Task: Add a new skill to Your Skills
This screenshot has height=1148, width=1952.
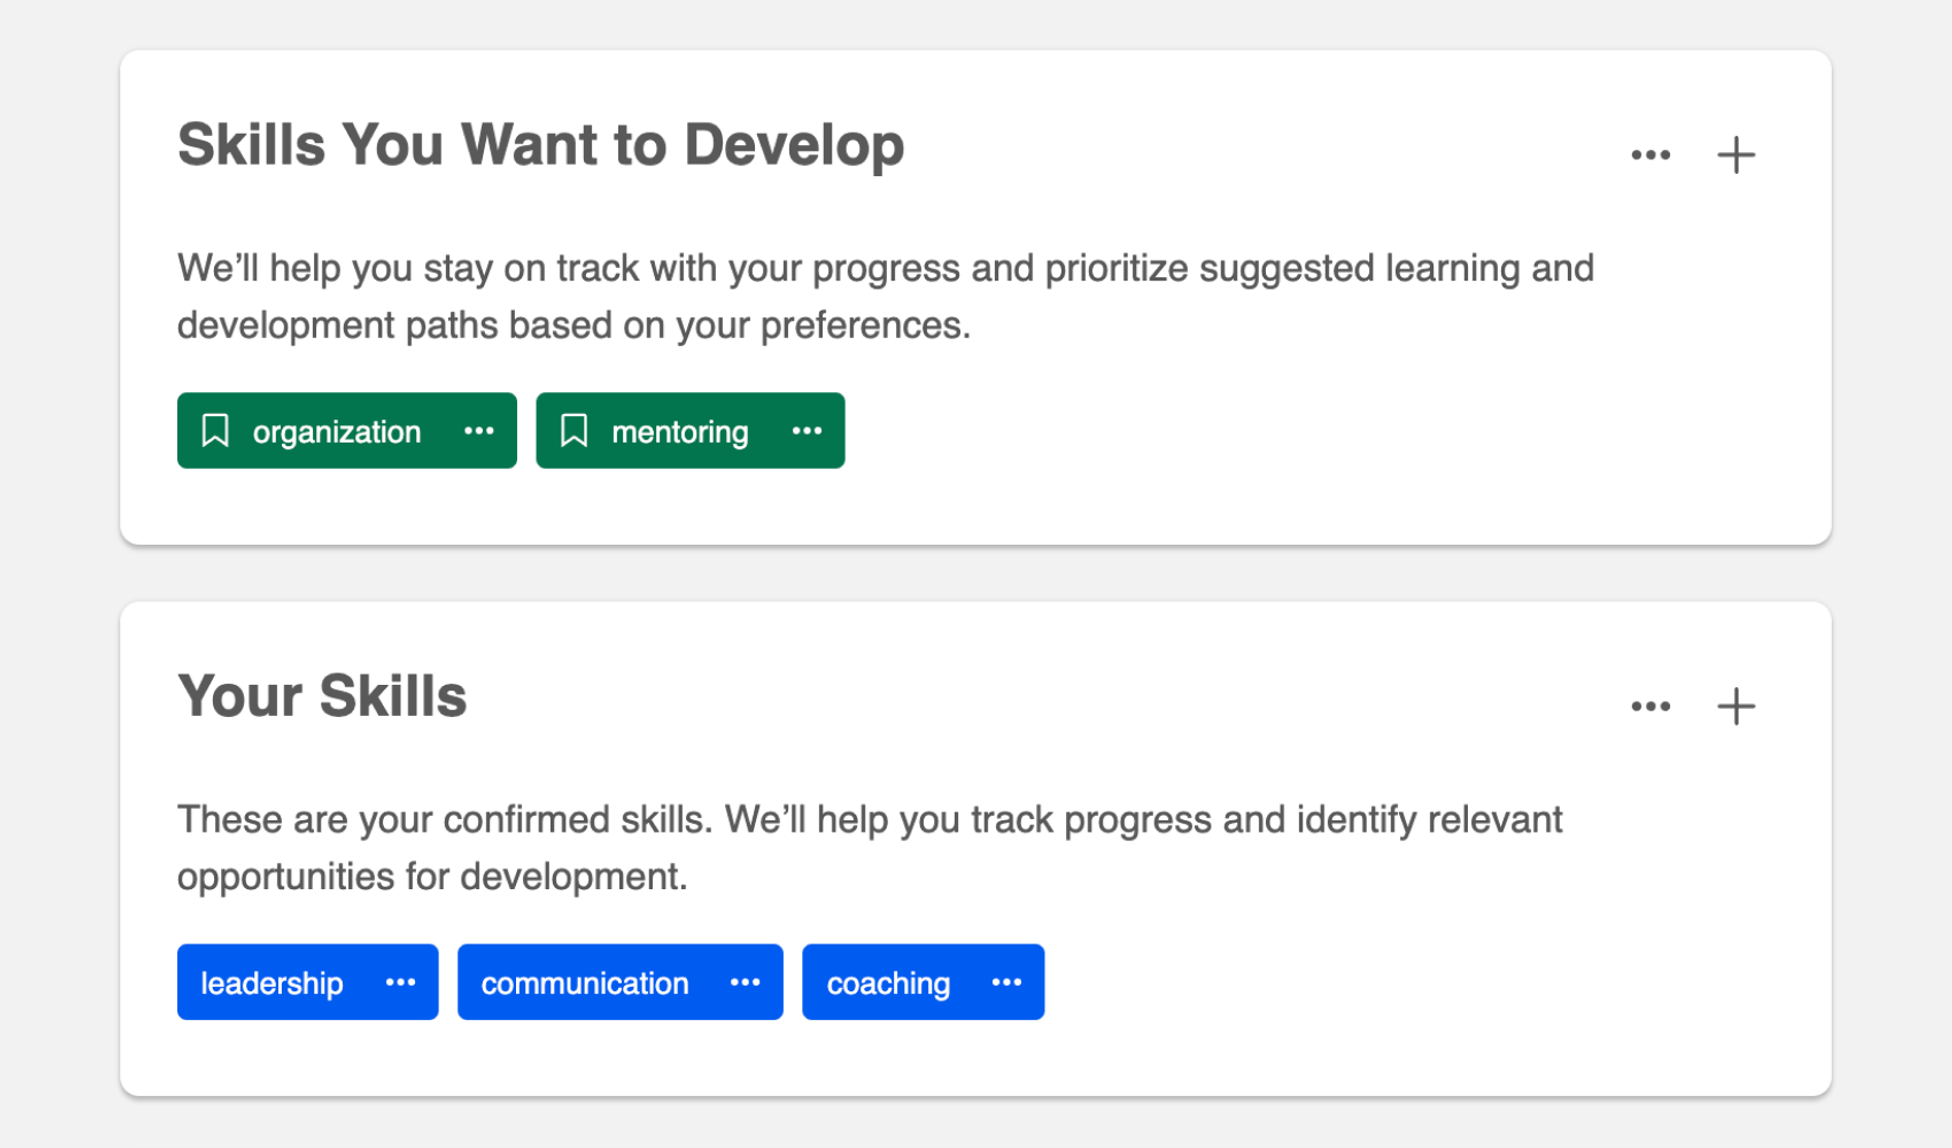Action: 1736,706
